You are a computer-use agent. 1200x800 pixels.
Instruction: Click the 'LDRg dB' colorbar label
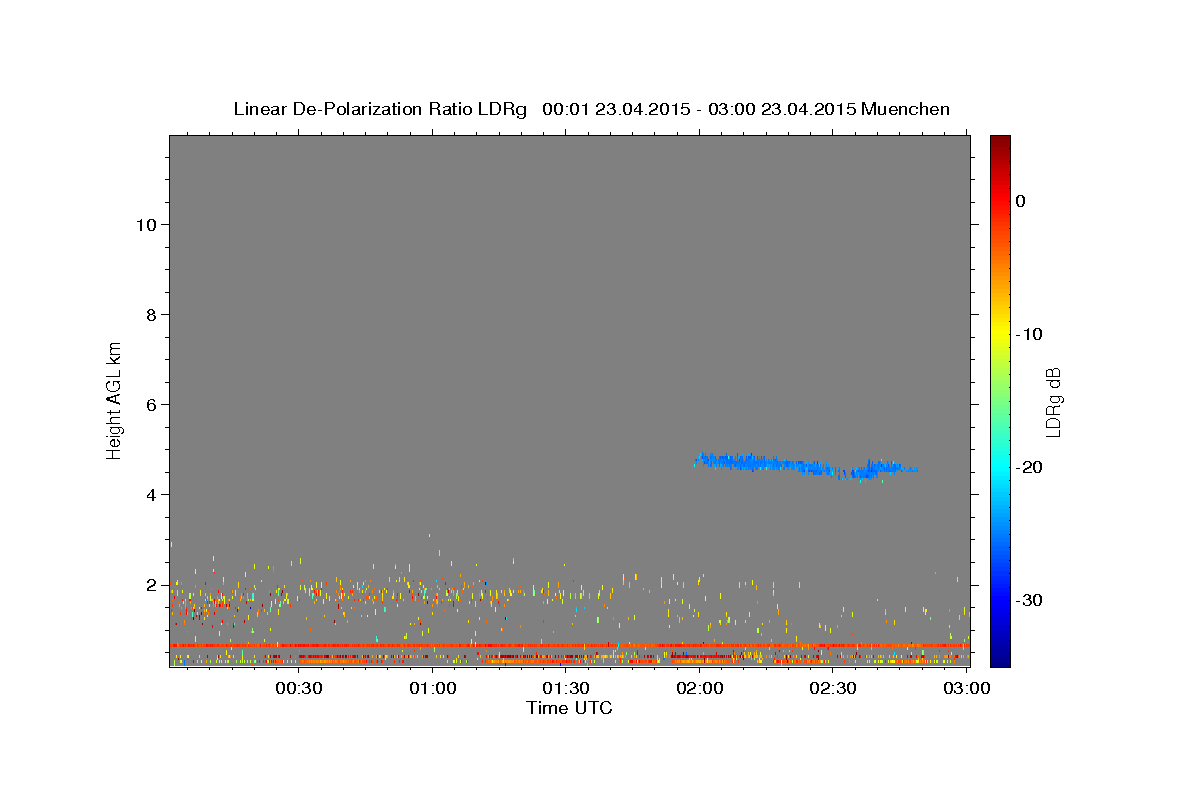[x=1053, y=403]
